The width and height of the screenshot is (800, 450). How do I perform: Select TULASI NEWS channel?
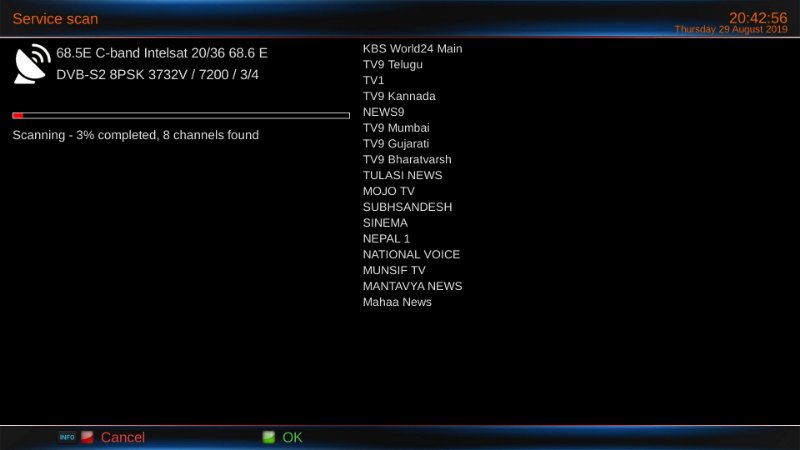[402, 175]
